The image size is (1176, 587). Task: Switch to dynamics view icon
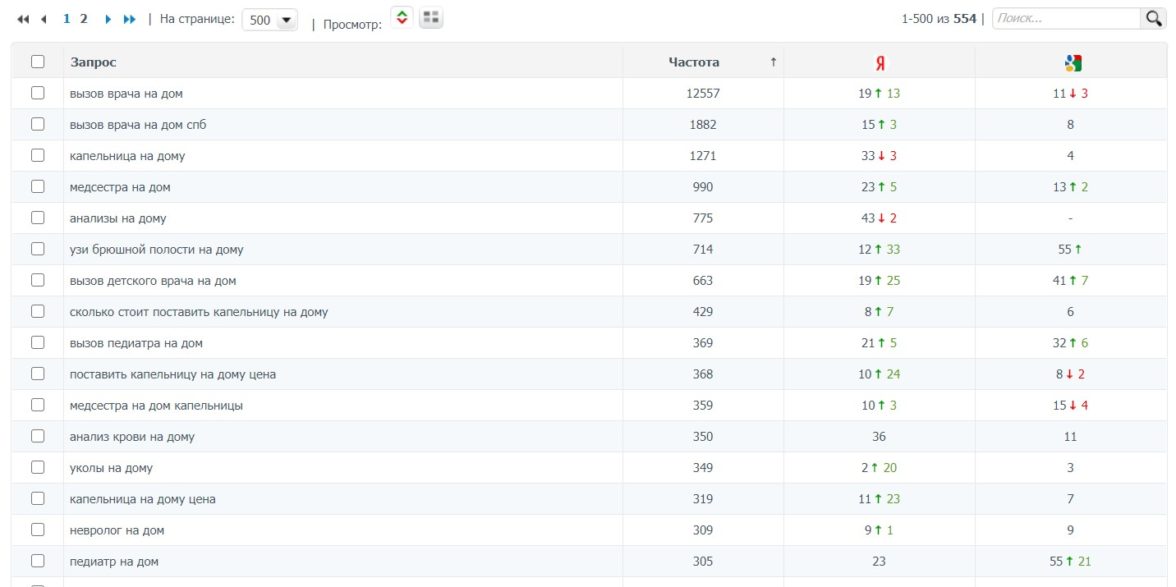(x=402, y=18)
